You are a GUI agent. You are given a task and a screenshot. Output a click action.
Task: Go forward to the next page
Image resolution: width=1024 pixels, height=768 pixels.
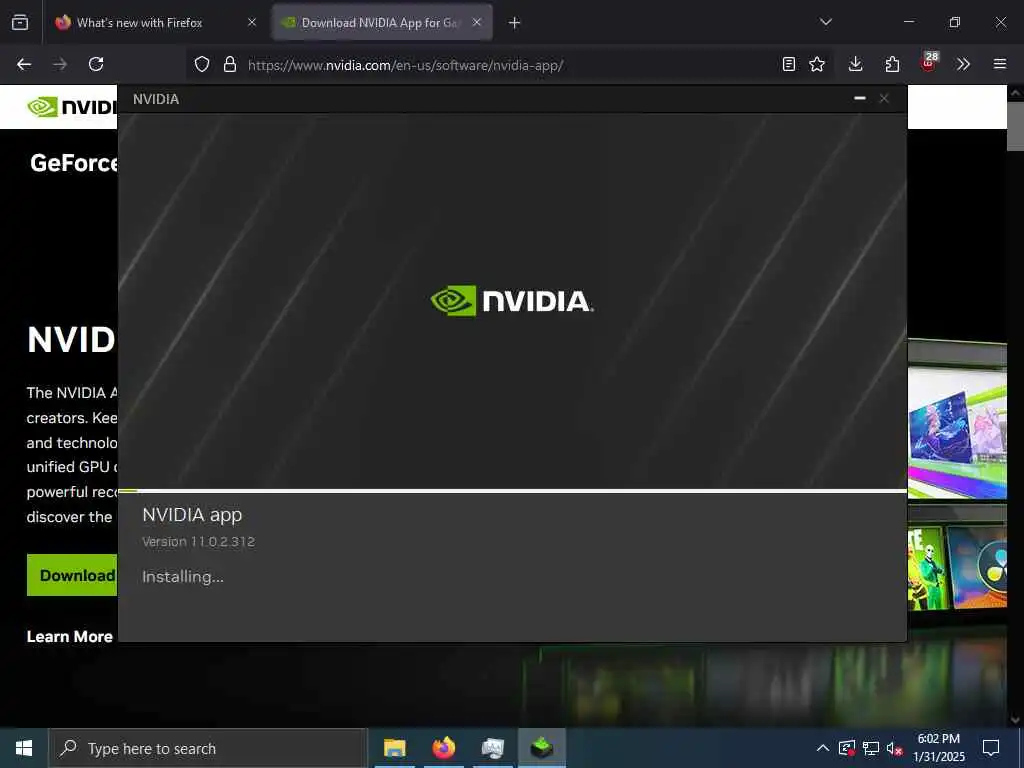coord(60,64)
